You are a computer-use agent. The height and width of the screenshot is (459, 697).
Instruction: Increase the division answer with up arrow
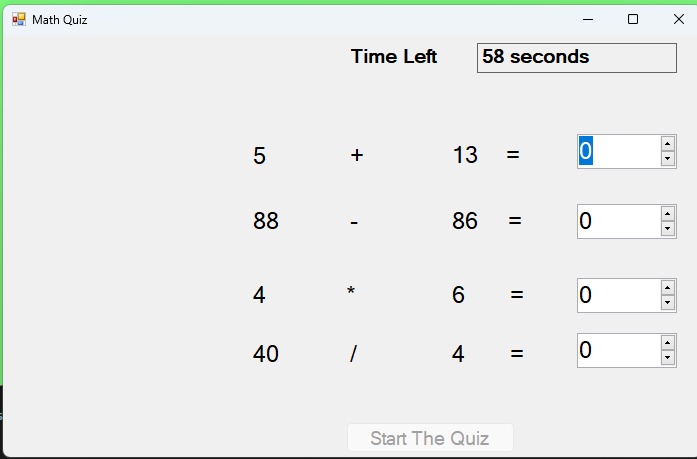[x=667, y=342]
